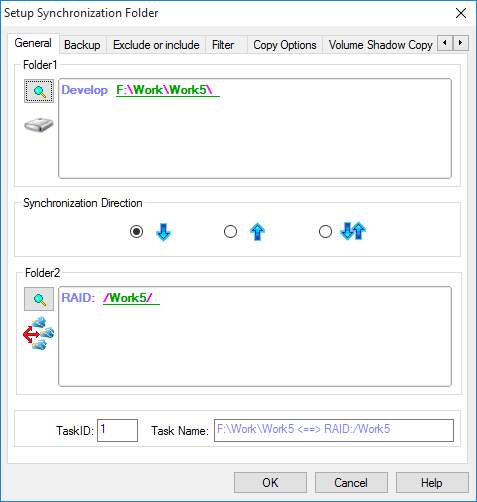477x502 pixels.
Task: Click the blue down arrow direction icon
Action: tap(163, 232)
